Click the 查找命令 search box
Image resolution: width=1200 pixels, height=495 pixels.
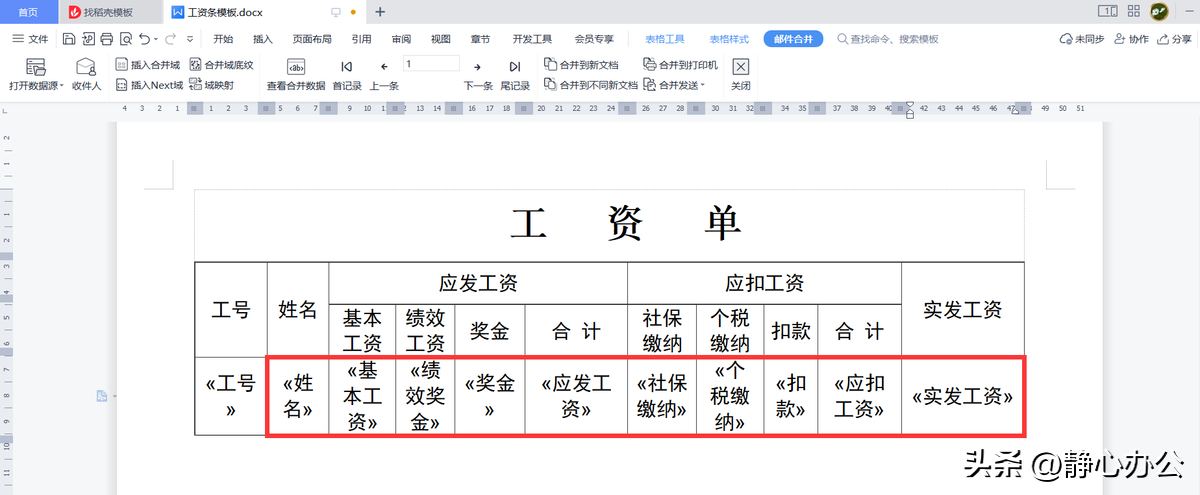pyautogui.click(x=888, y=39)
